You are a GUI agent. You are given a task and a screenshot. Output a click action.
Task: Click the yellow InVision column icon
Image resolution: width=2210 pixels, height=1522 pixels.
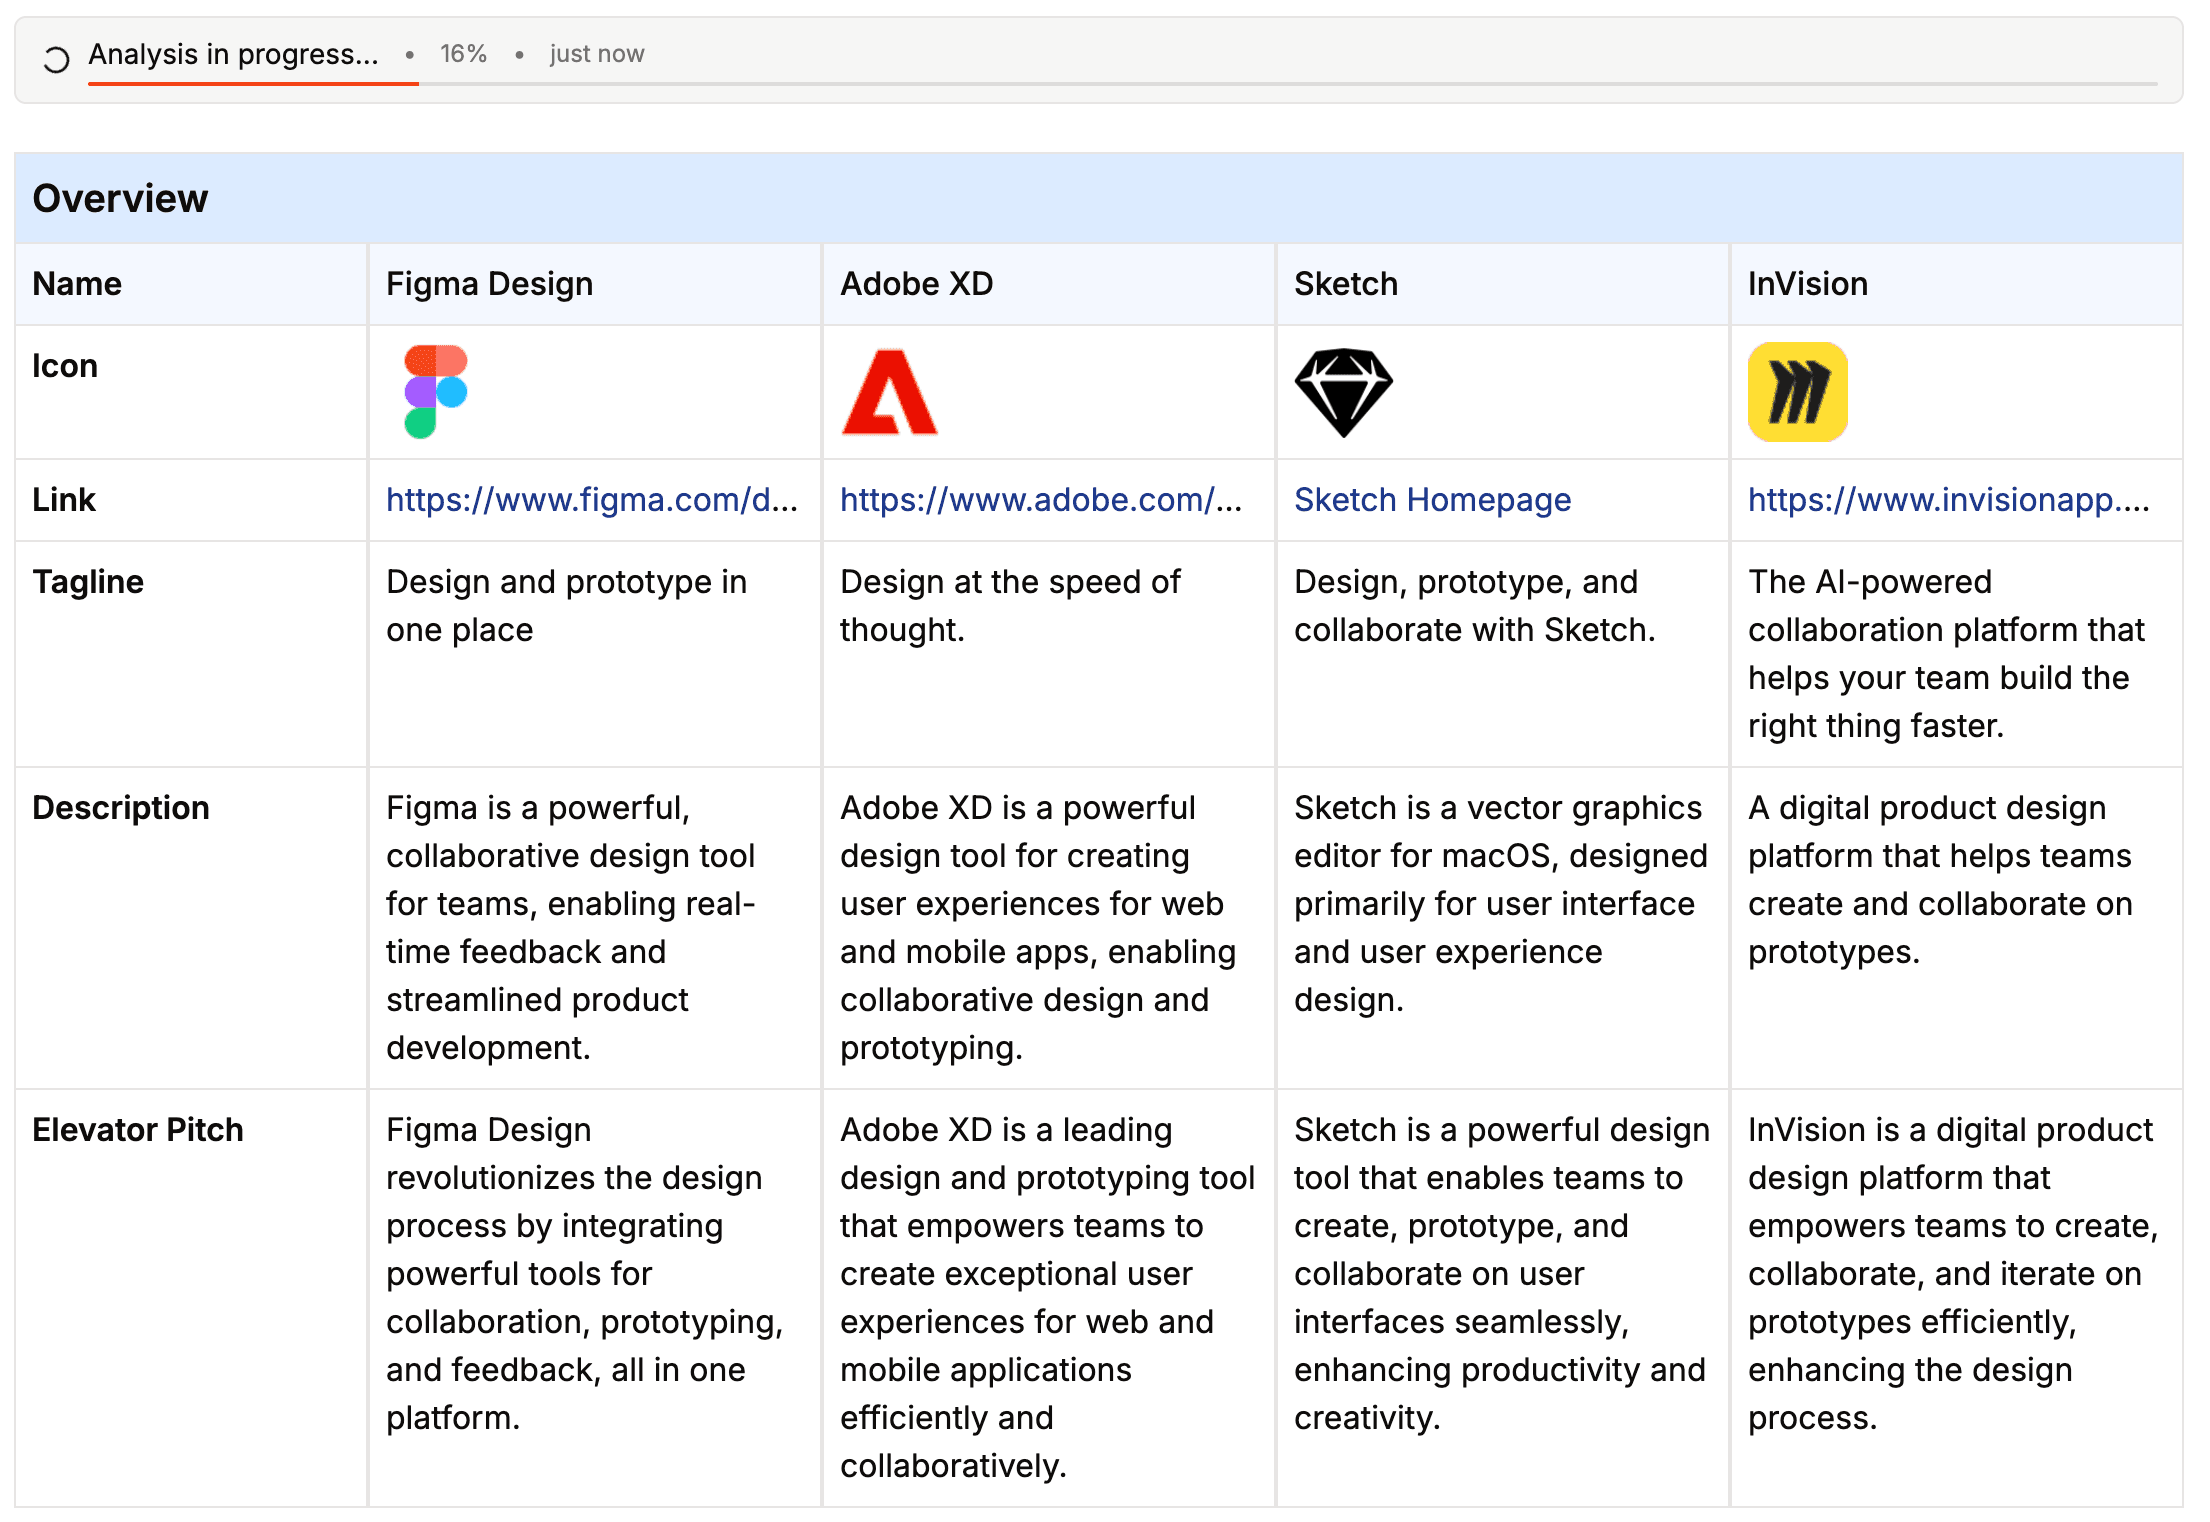pos(1797,392)
